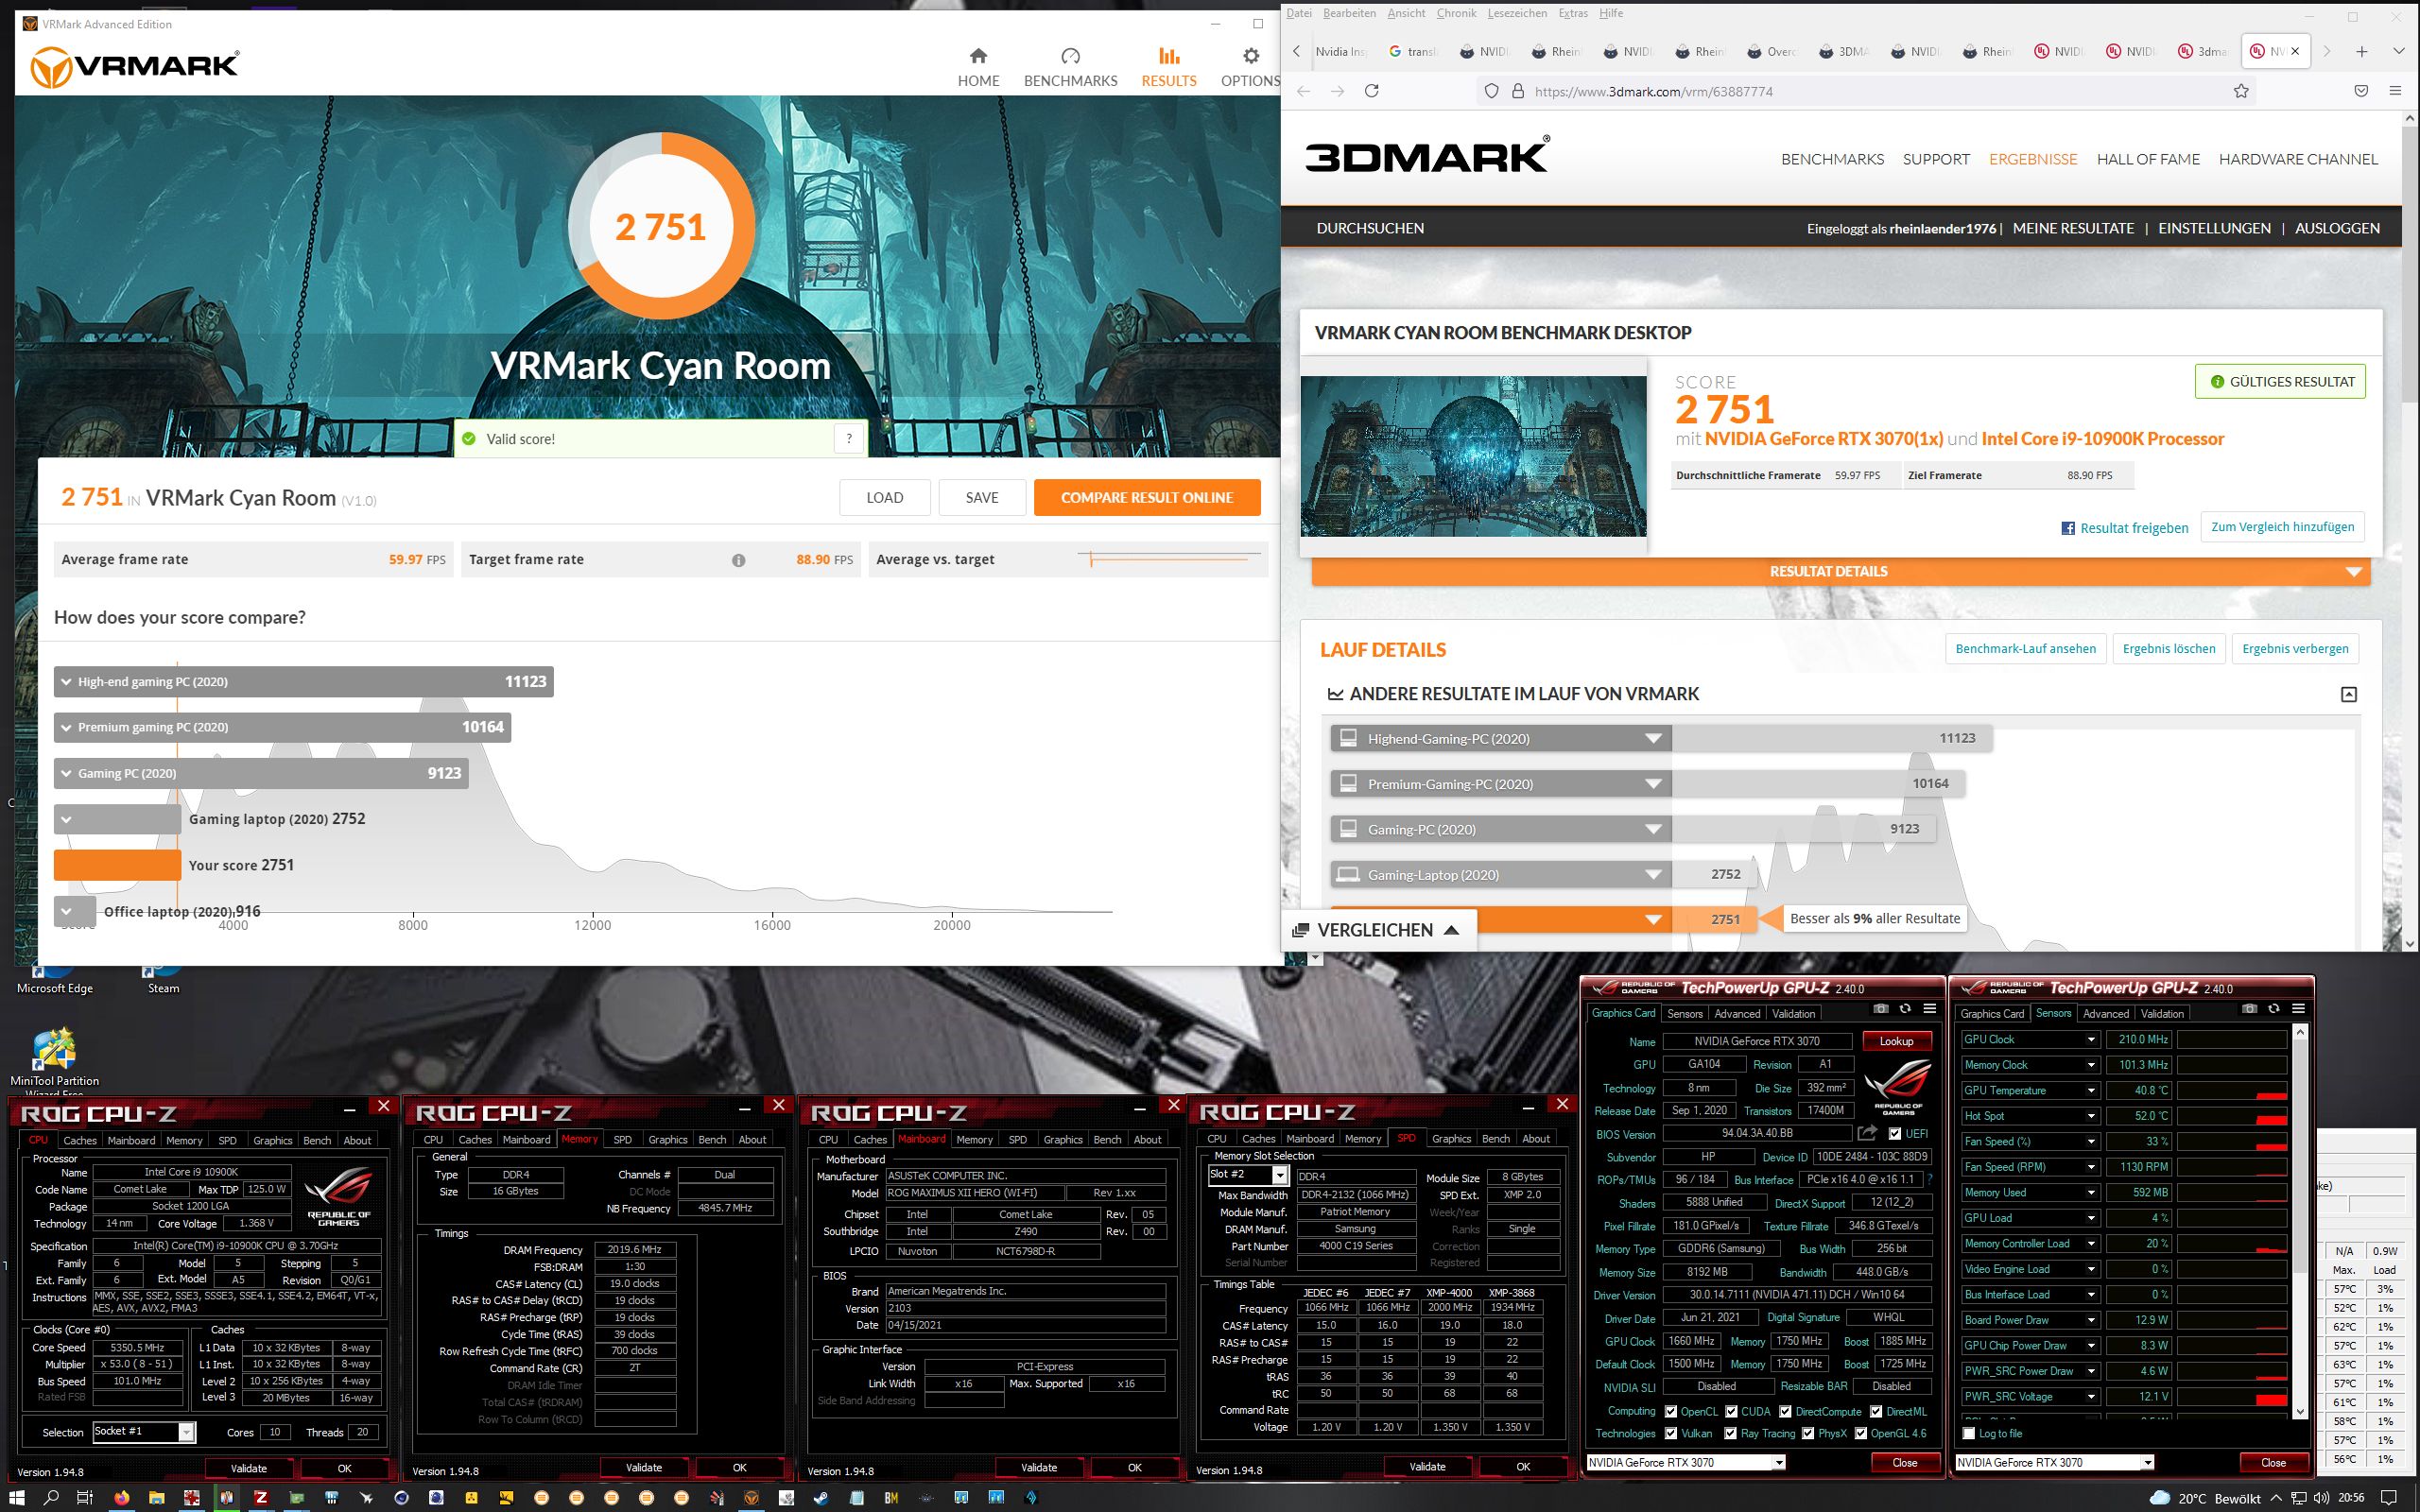This screenshot has width=2420, height=1512.
Task: Open the GPU Clock sensor dropdown
Action: (2090, 1040)
